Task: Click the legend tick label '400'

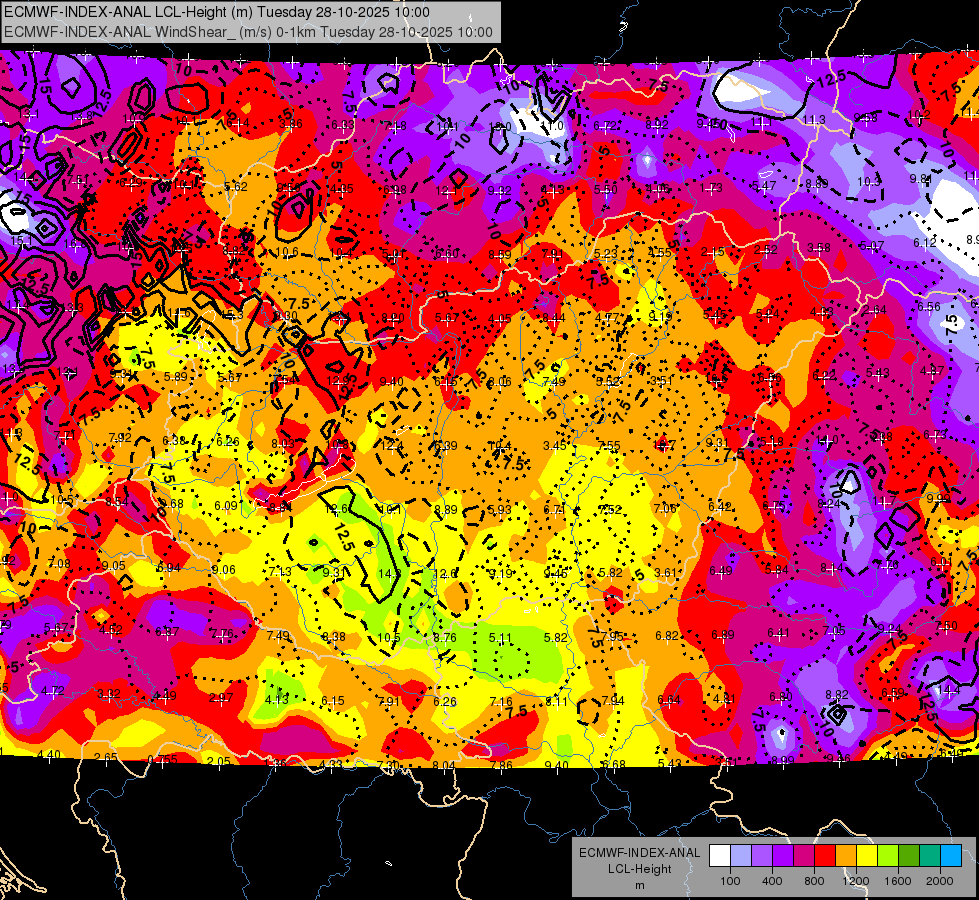Action: tap(772, 881)
